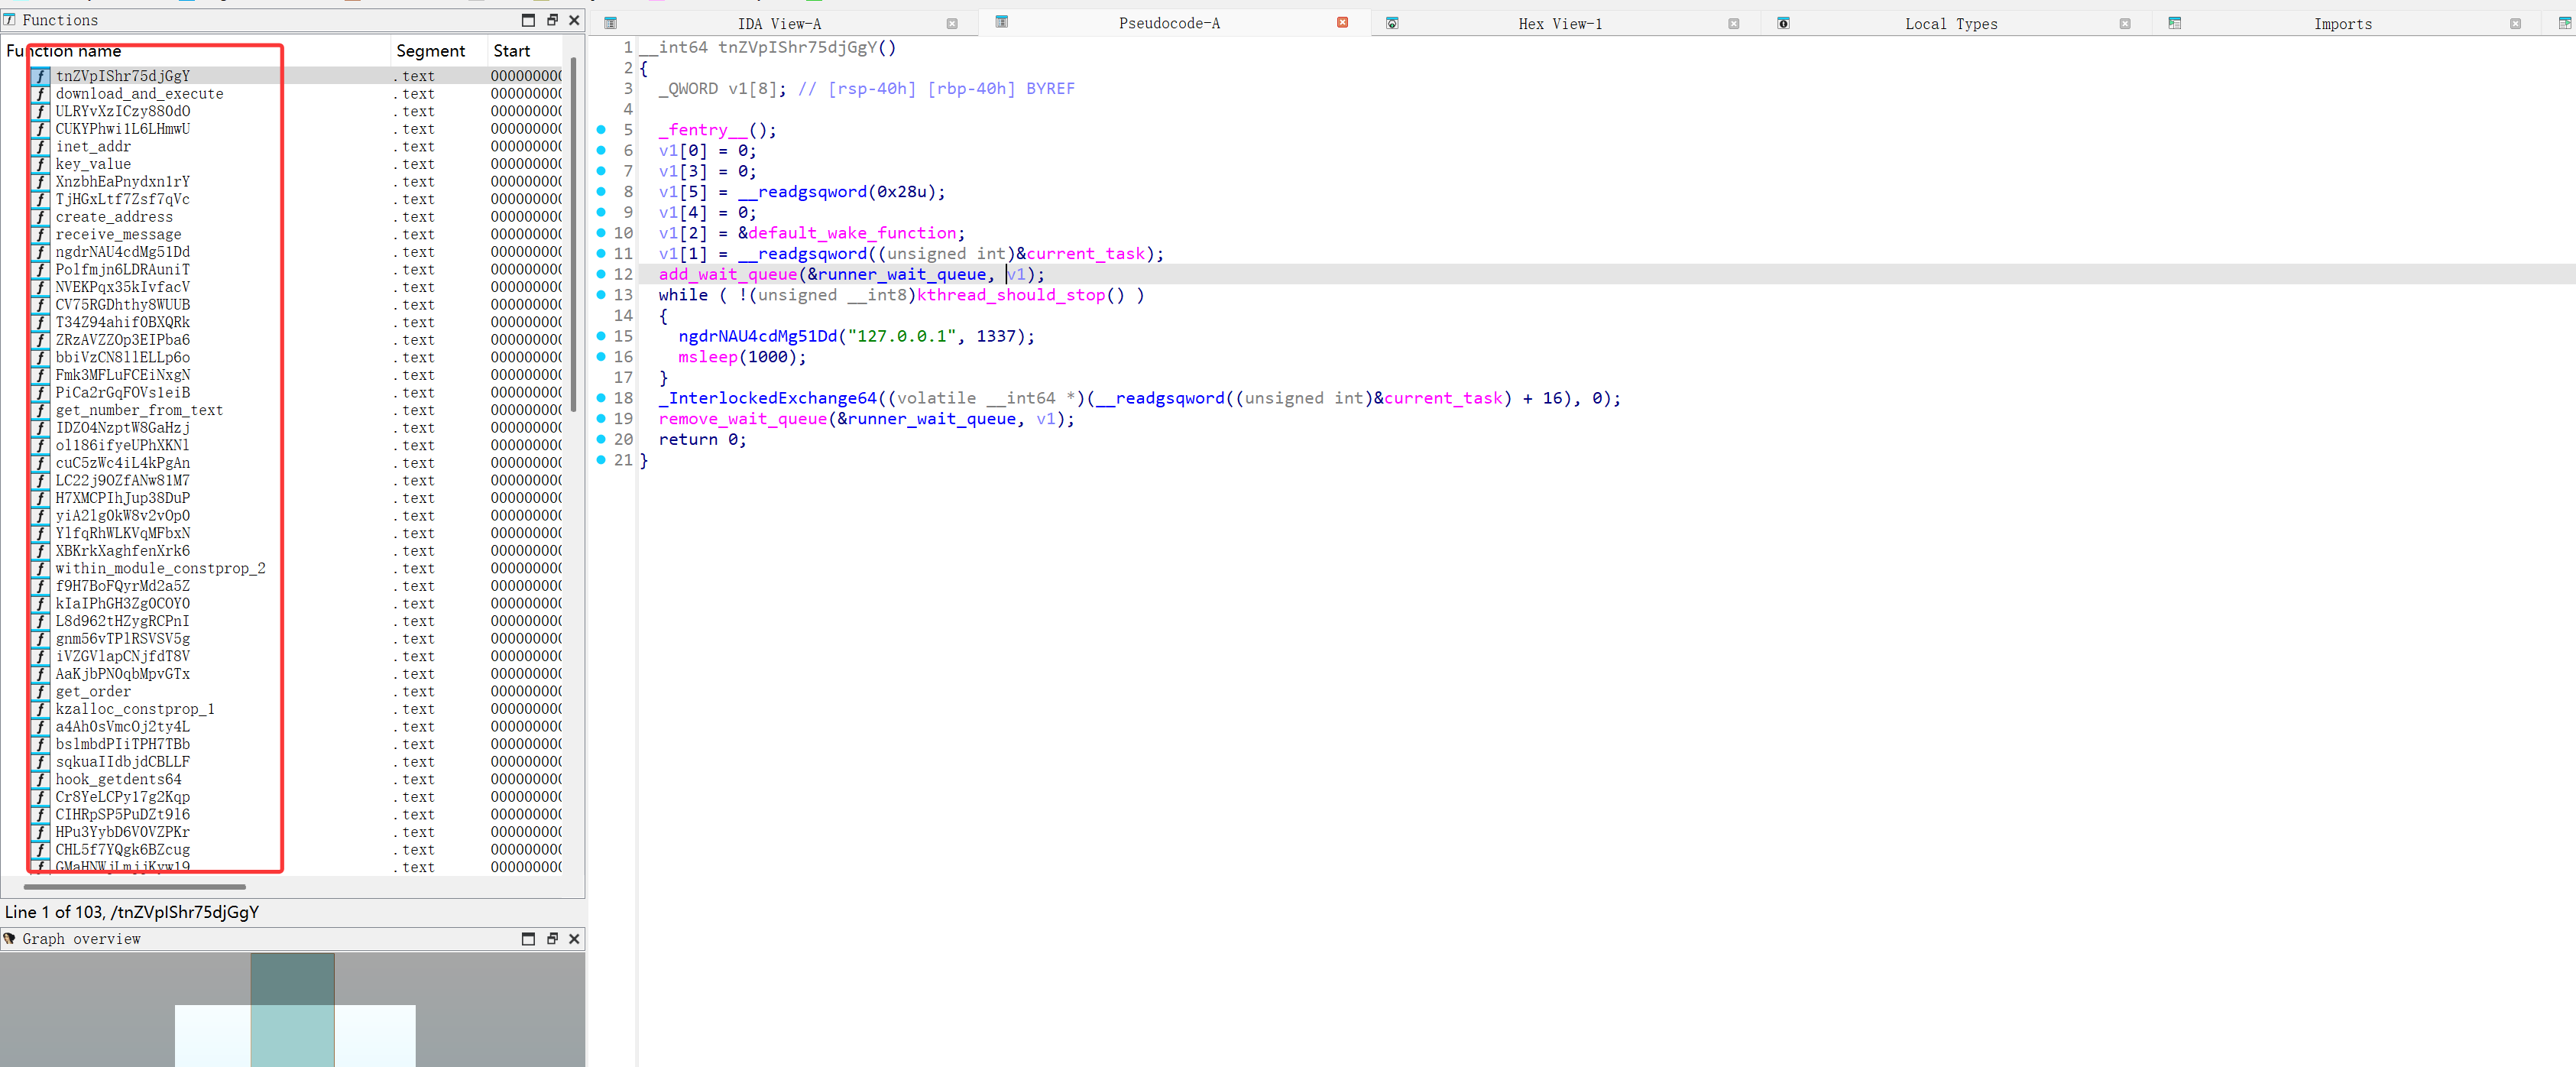This screenshot has height=1067, width=2576.
Task: Click function icon beside CV75RGDhthy8WUUB
Action: [40, 305]
